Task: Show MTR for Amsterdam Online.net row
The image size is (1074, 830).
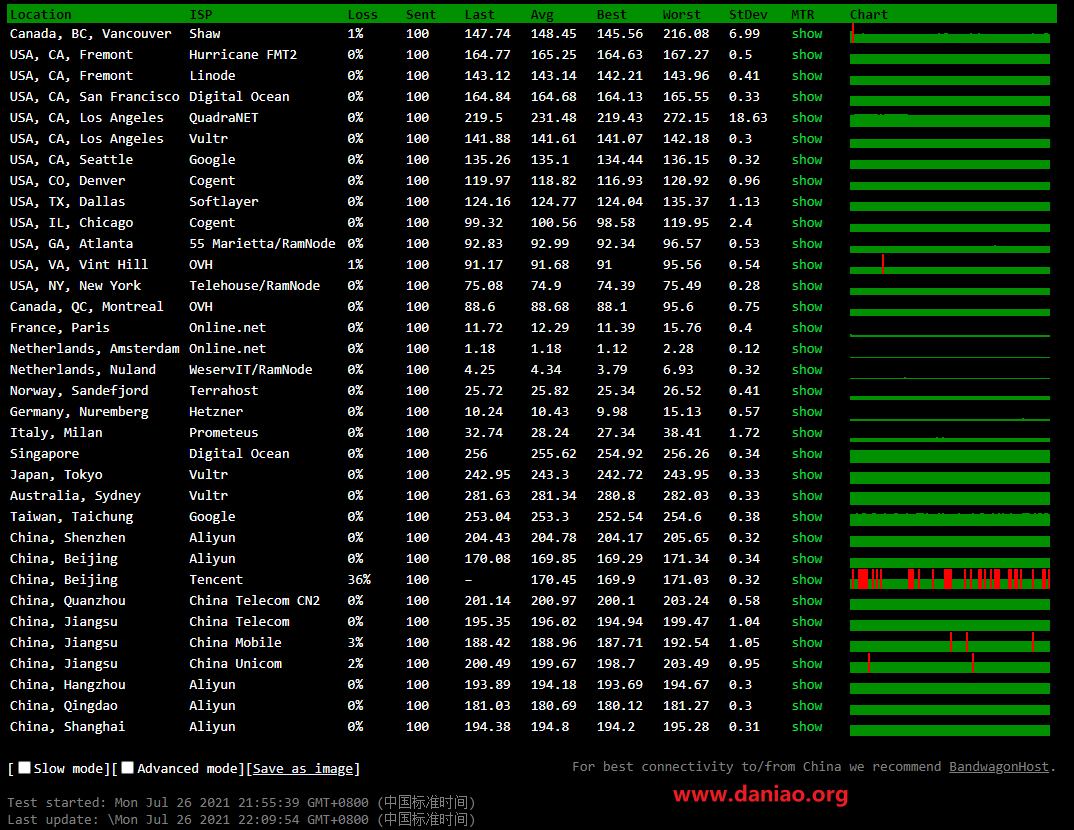Action: [x=807, y=349]
